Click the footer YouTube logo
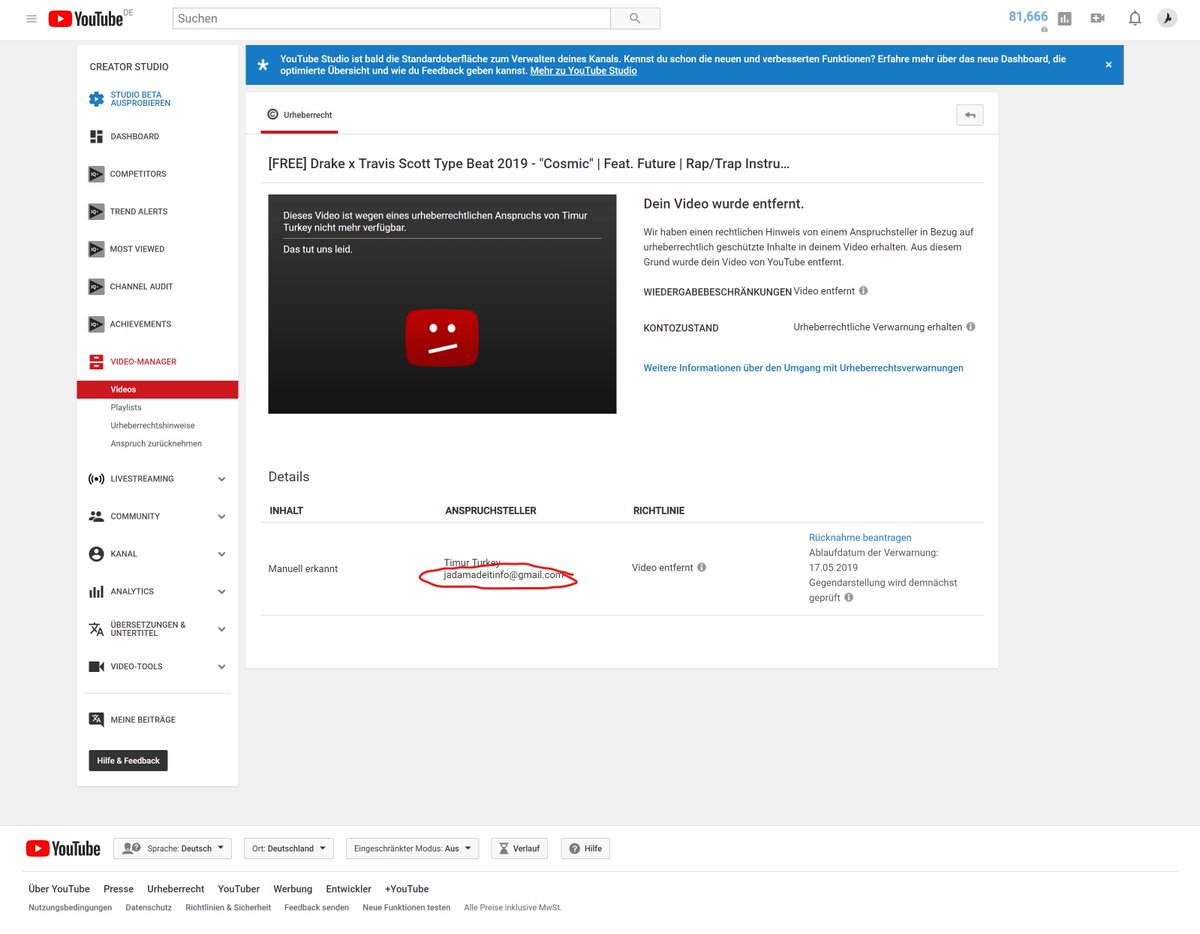Image resolution: width=1200 pixels, height=934 pixels. [63, 848]
